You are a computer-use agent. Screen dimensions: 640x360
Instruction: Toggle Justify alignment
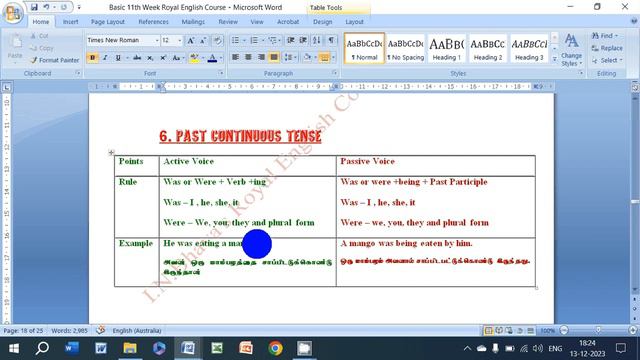[x=274, y=58]
